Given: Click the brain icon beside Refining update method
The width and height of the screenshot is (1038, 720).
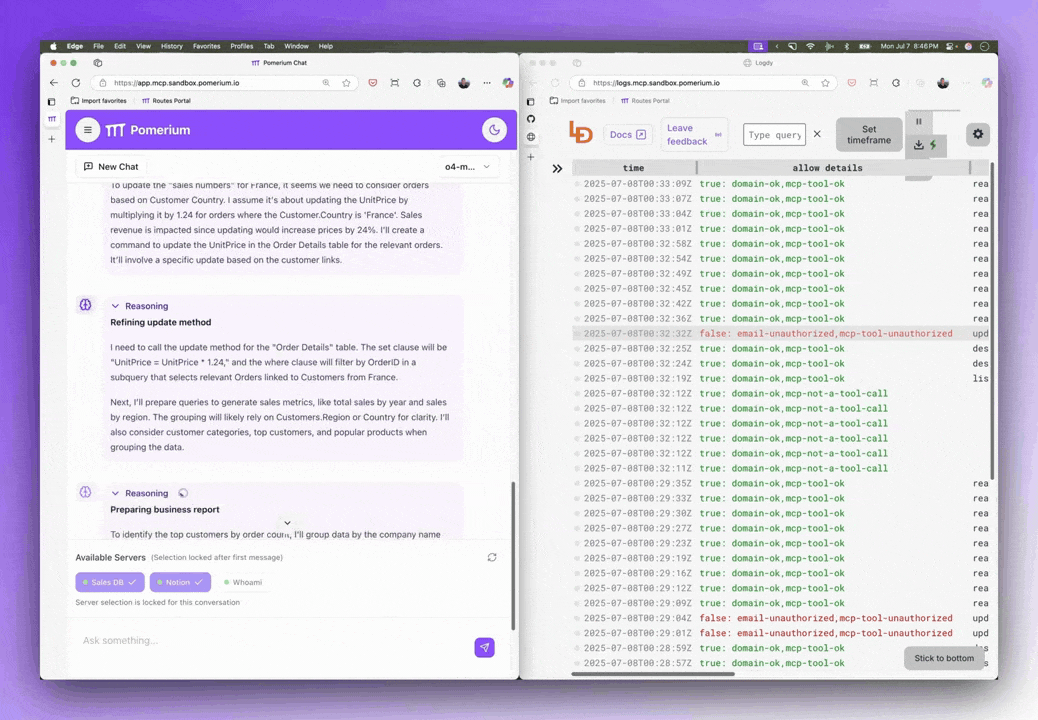Looking at the screenshot, I should click(x=85, y=304).
